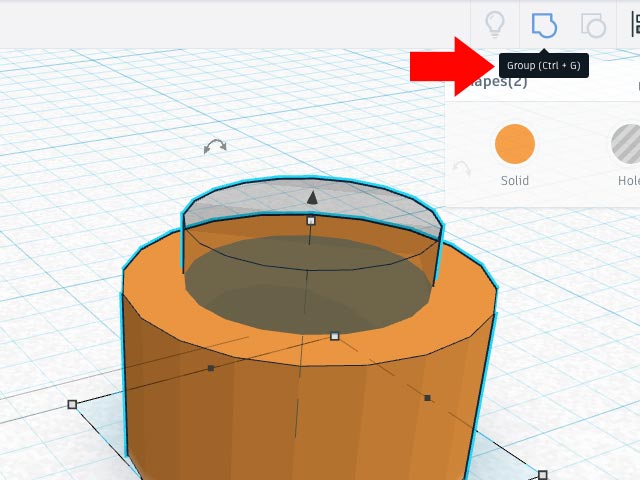Select the orange Solid color swatch
640x480 pixels.
click(x=514, y=144)
